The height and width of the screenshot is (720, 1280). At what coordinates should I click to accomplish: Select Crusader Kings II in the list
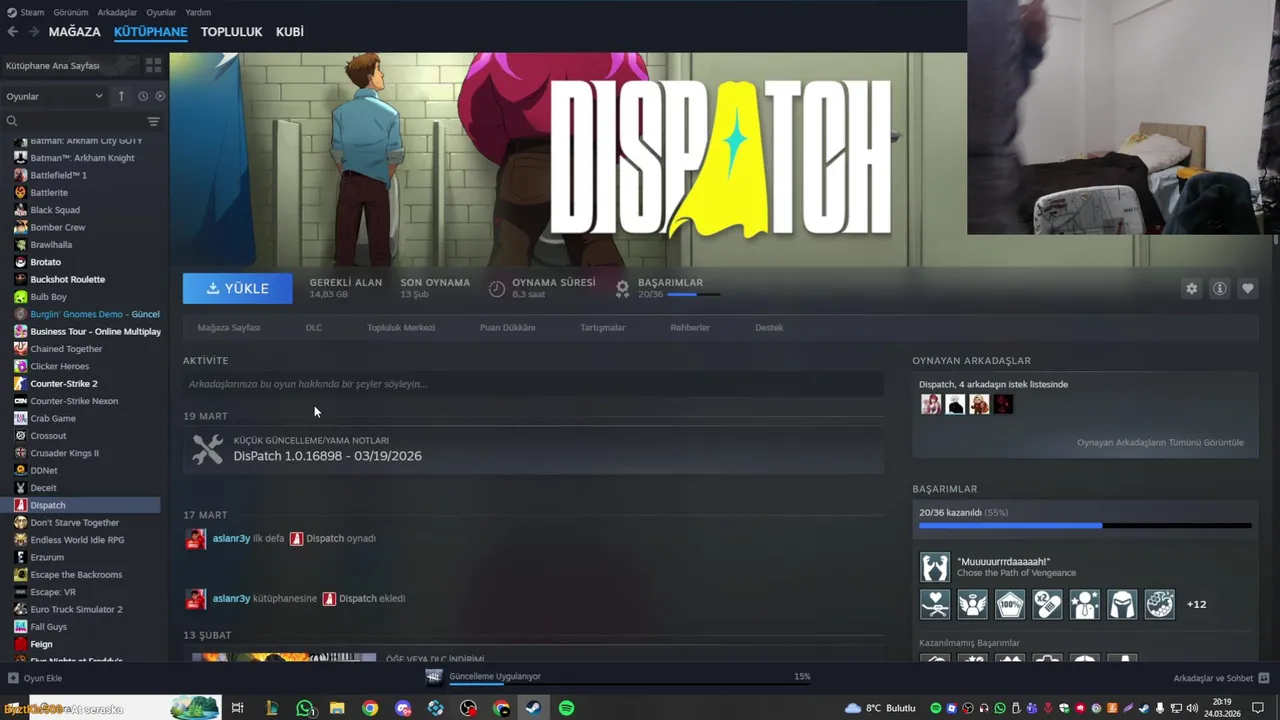(64, 453)
